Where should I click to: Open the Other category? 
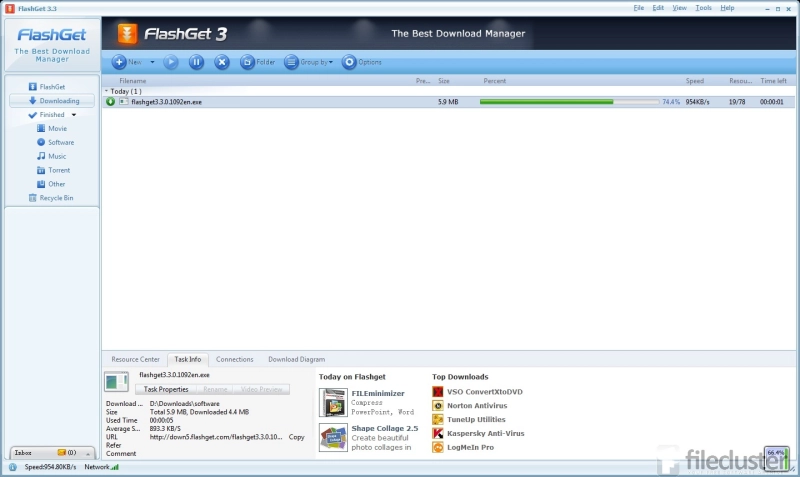[x=51, y=184]
